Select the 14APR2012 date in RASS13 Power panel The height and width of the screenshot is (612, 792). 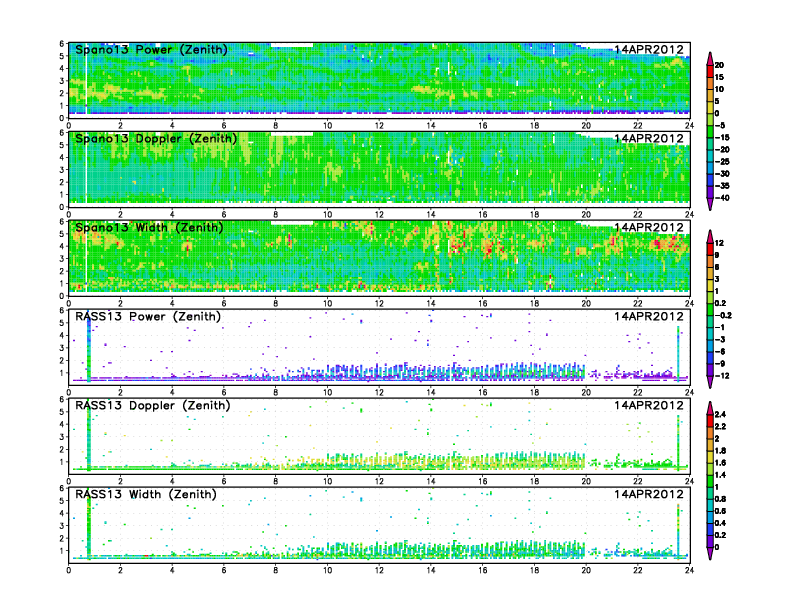[x=649, y=317]
